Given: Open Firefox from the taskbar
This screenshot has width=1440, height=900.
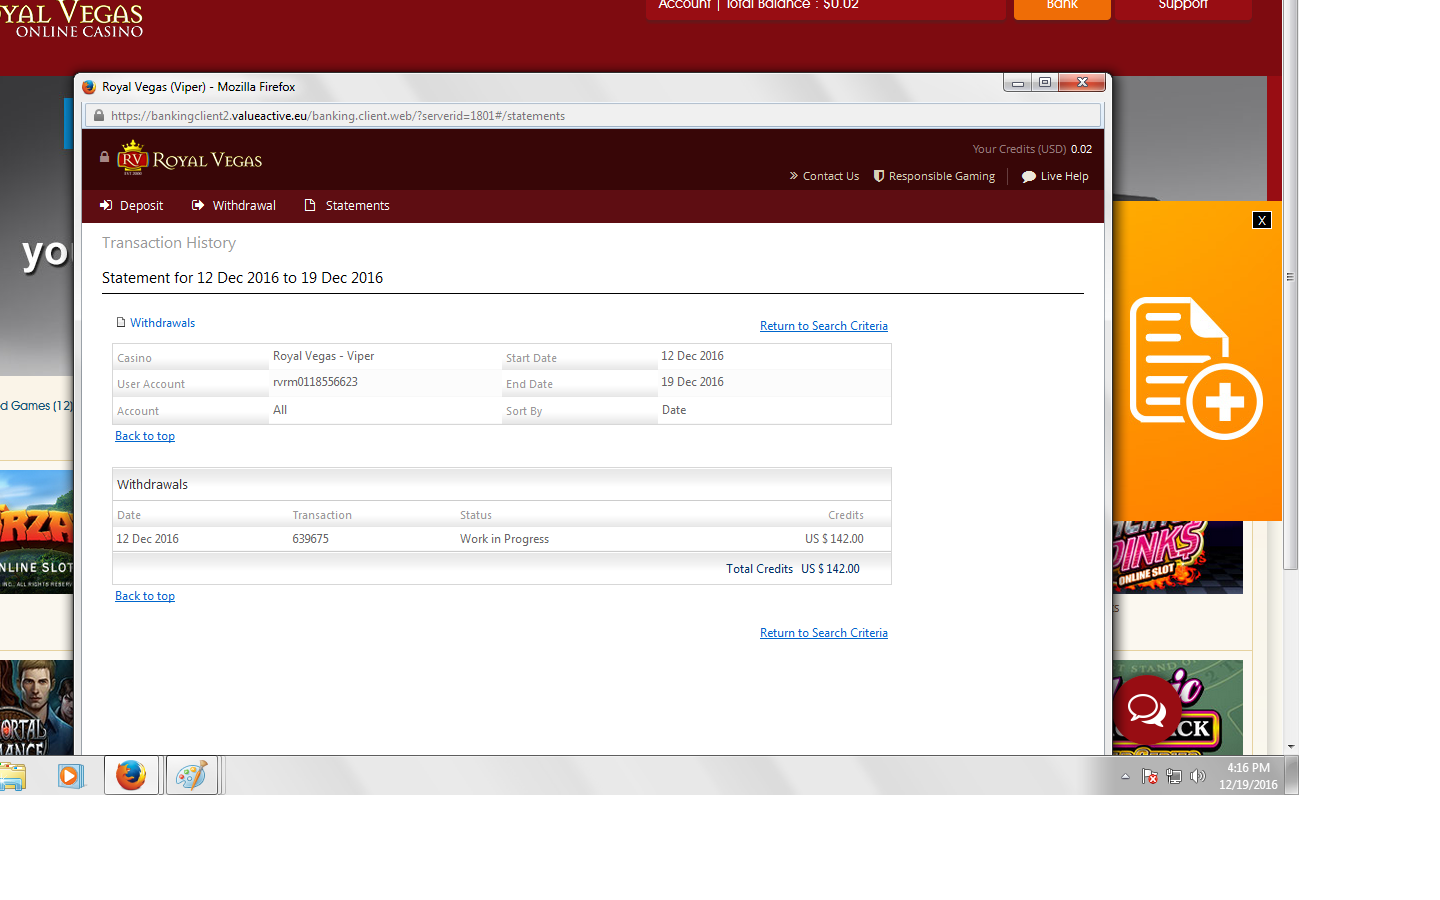Looking at the screenshot, I should click(131, 775).
